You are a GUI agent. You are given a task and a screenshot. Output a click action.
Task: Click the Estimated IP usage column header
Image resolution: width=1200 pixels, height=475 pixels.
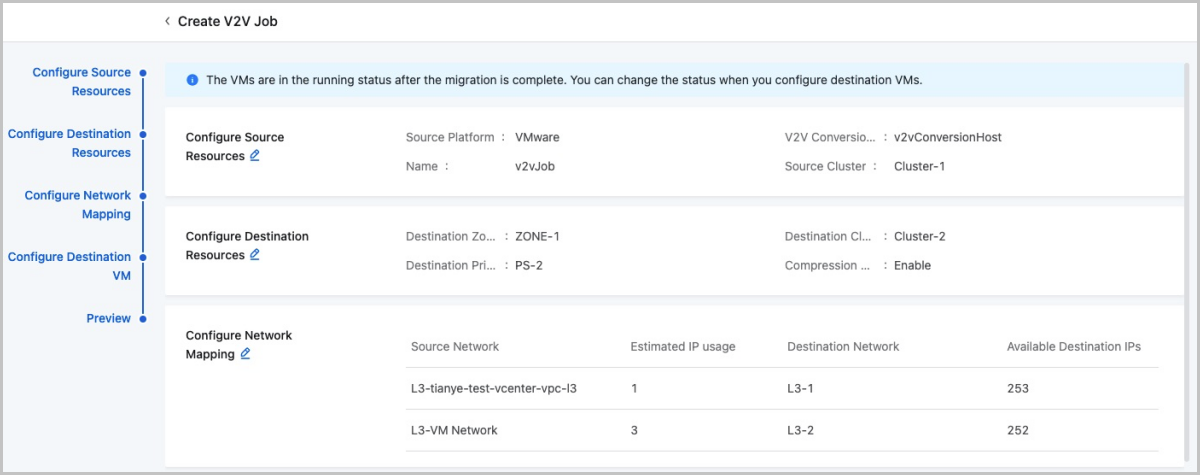click(x=683, y=347)
